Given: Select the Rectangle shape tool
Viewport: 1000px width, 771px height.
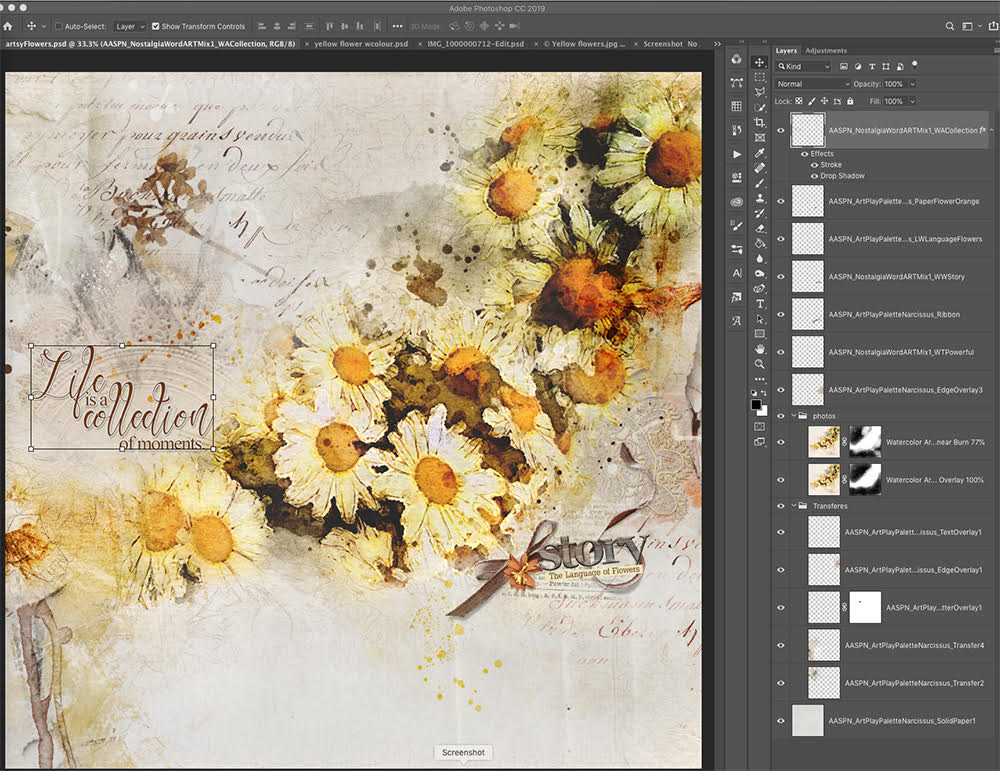Looking at the screenshot, I should click(x=759, y=334).
